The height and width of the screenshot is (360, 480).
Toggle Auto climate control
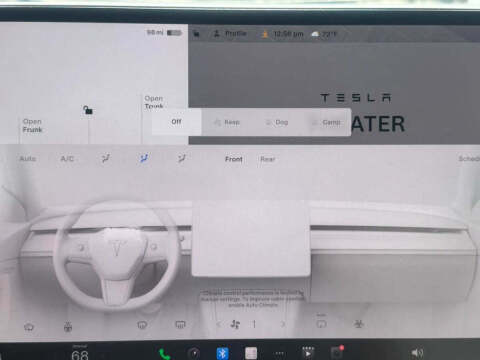pos(28,159)
